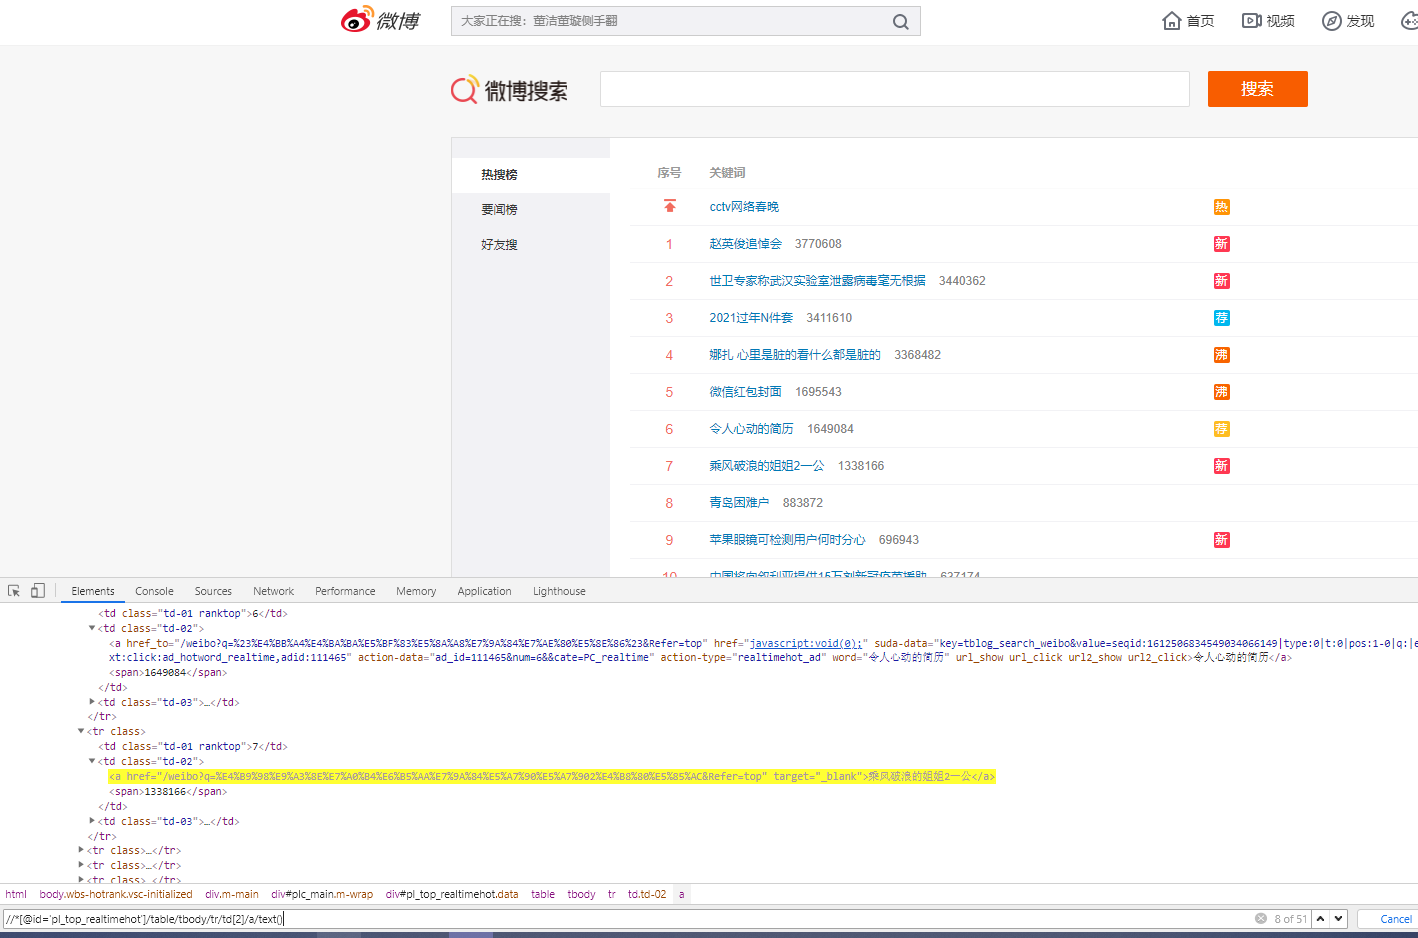1418x938 pixels.
Task: Expand the td-03 node below span 1338166
Action: [92, 821]
